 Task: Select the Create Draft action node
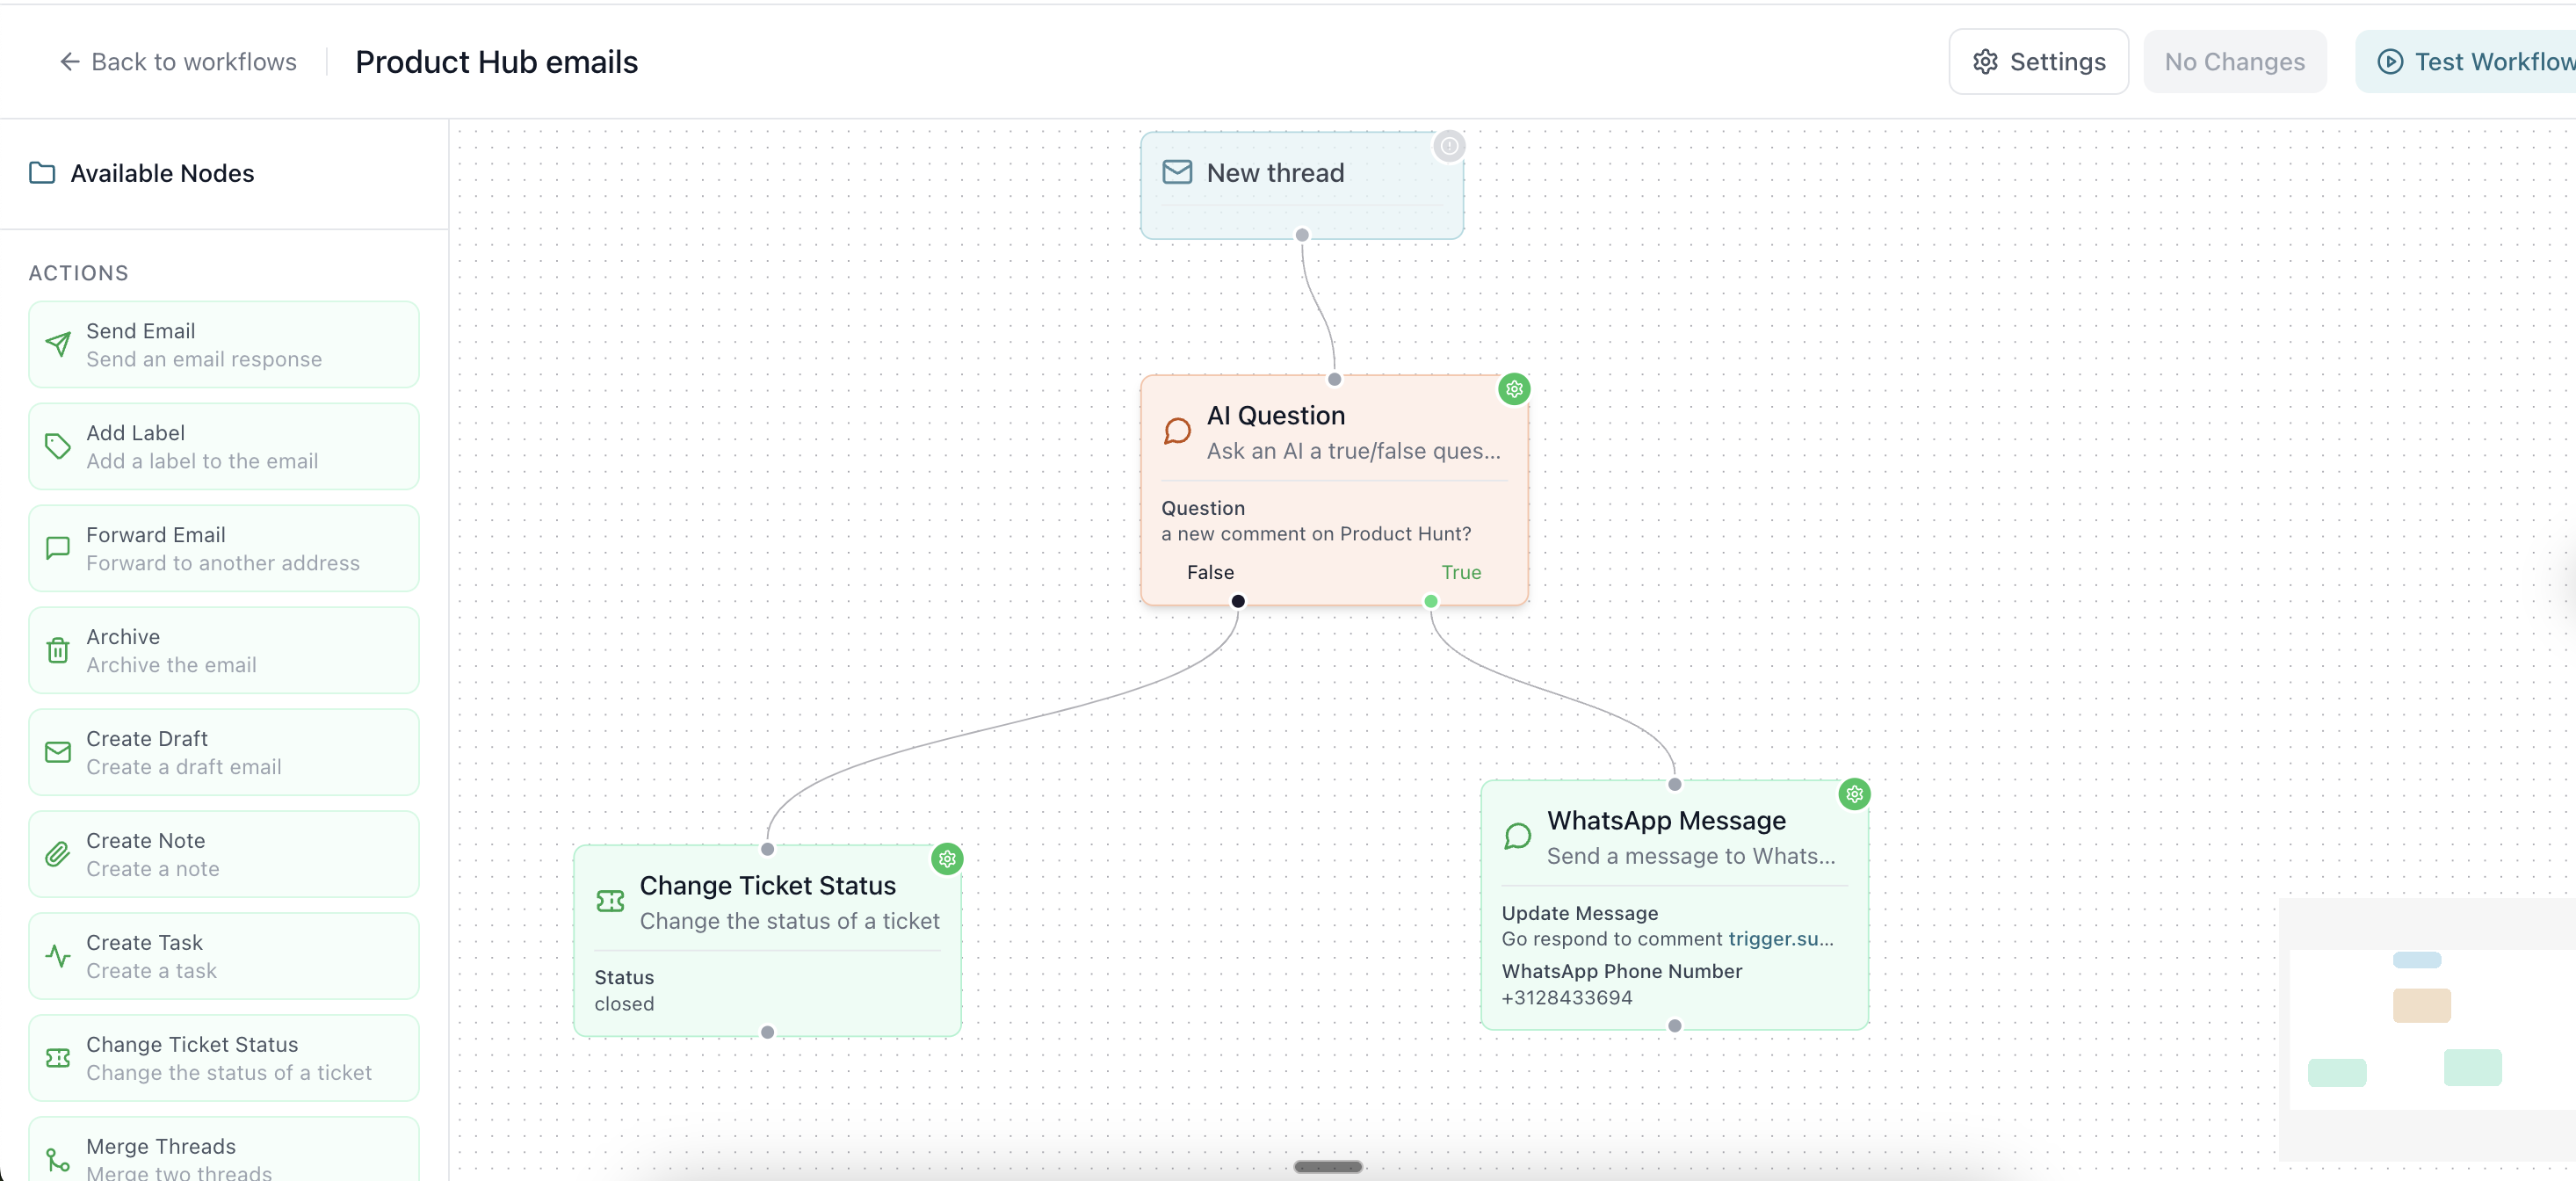tap(223, 753)
